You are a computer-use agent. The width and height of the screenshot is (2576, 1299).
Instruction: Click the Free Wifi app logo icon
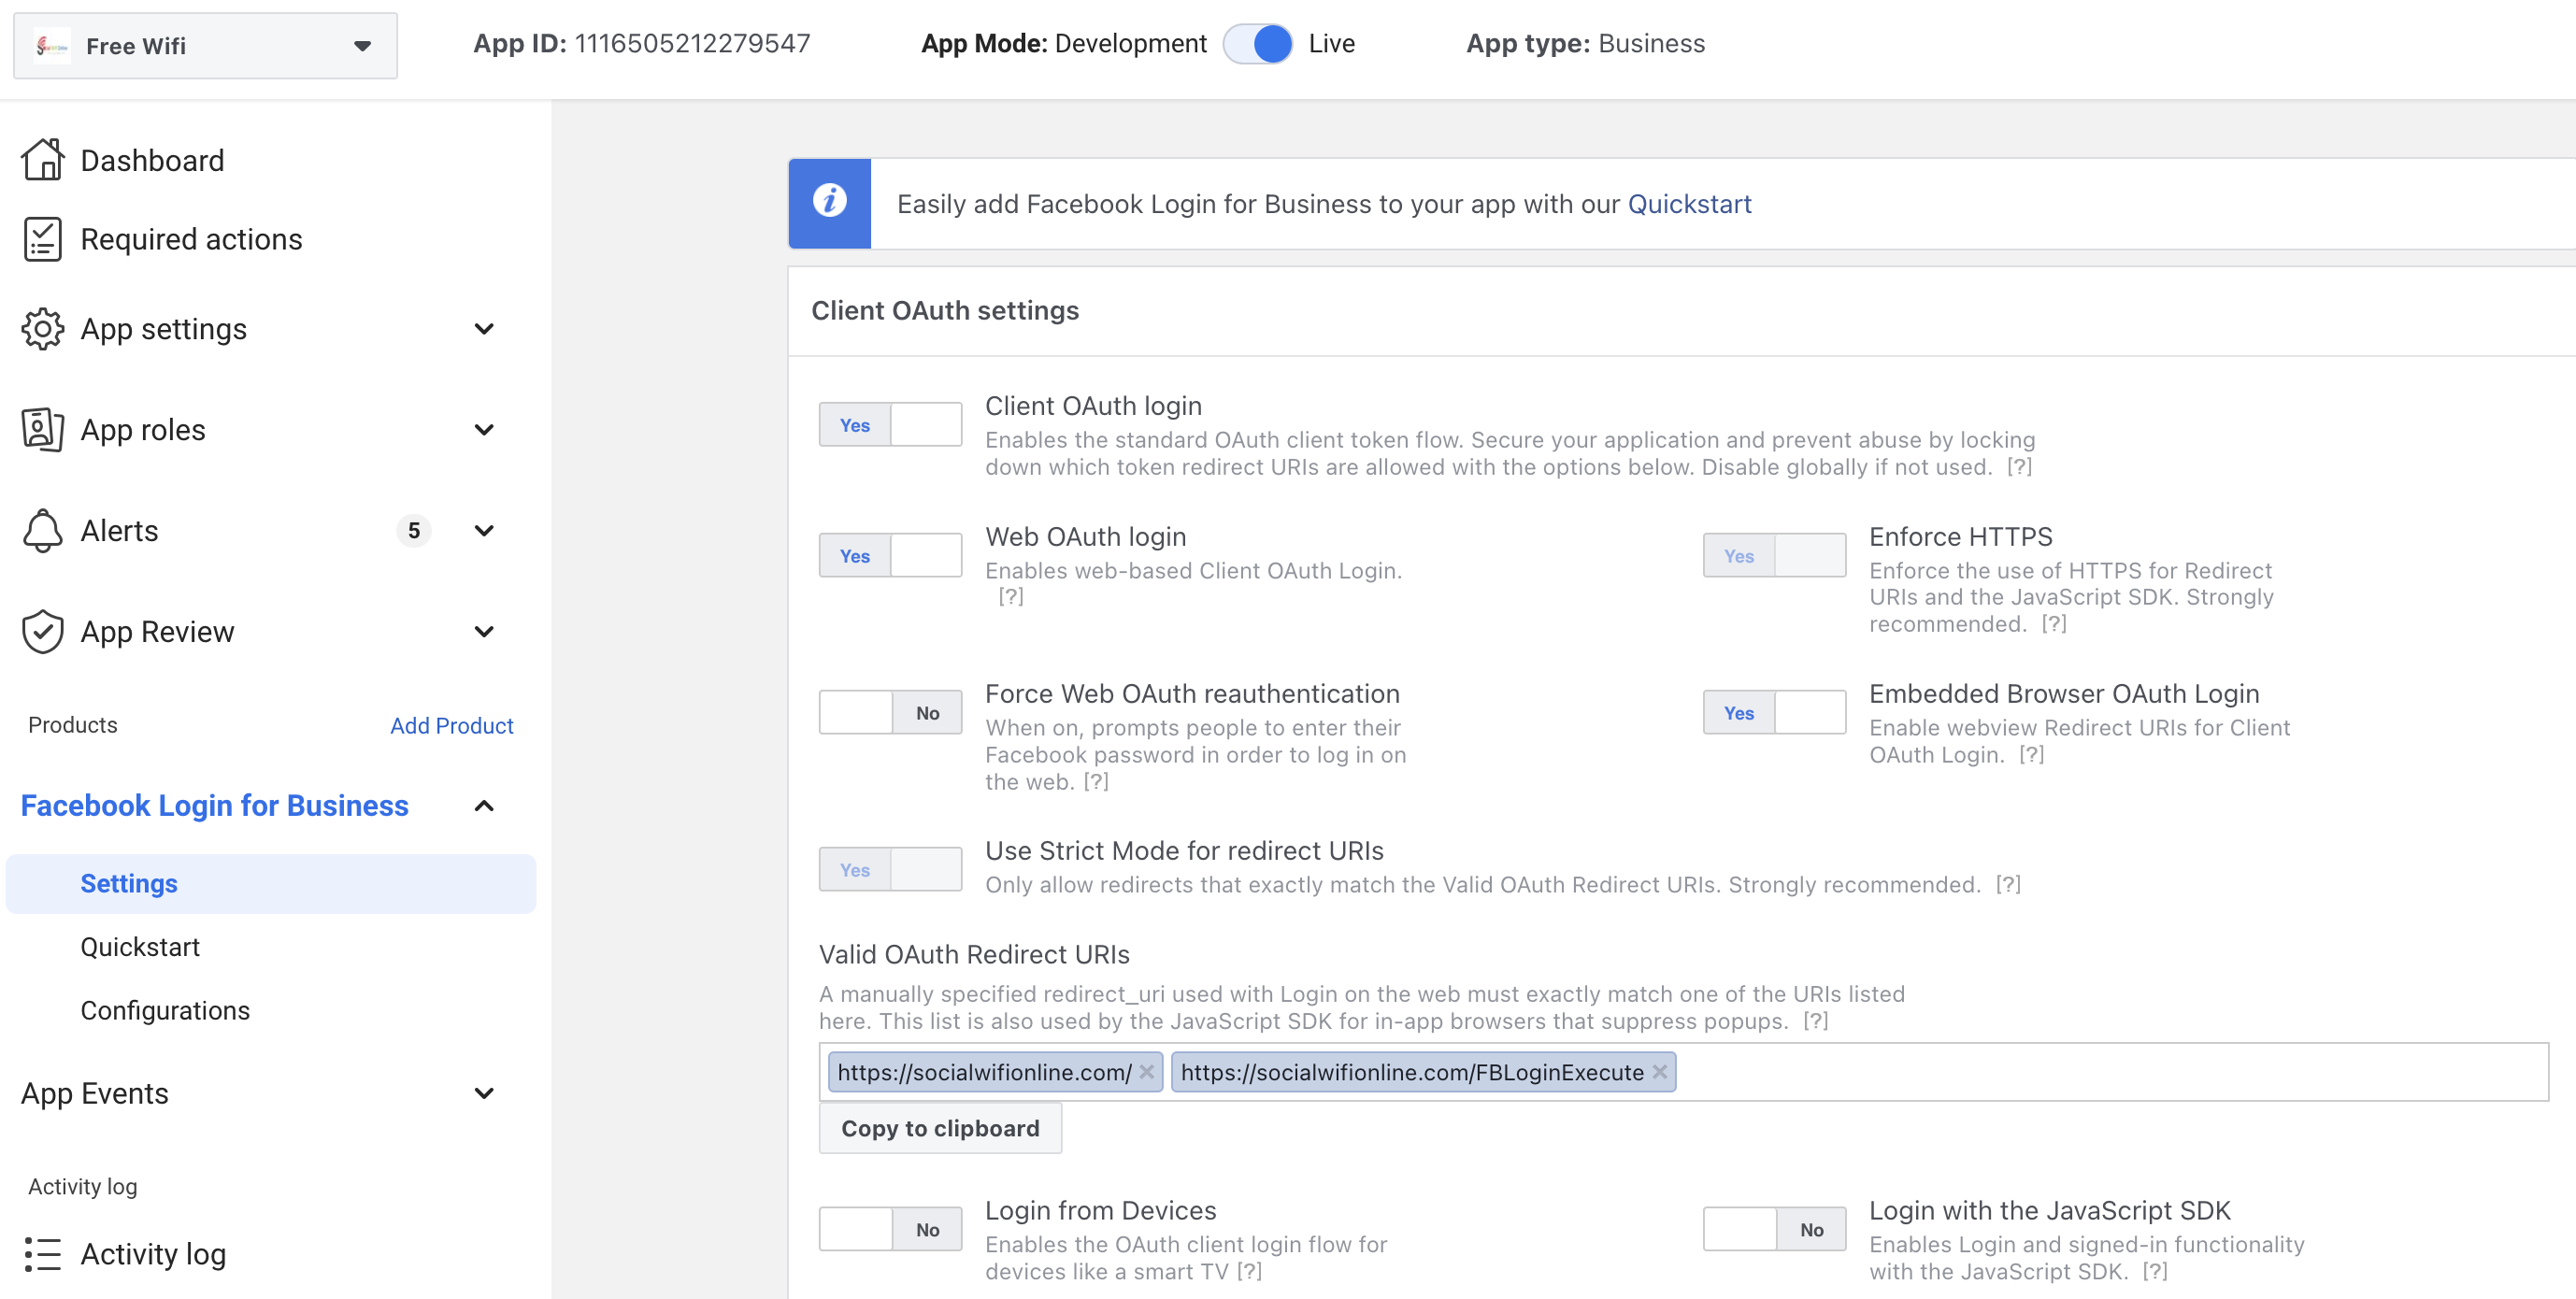52,46
